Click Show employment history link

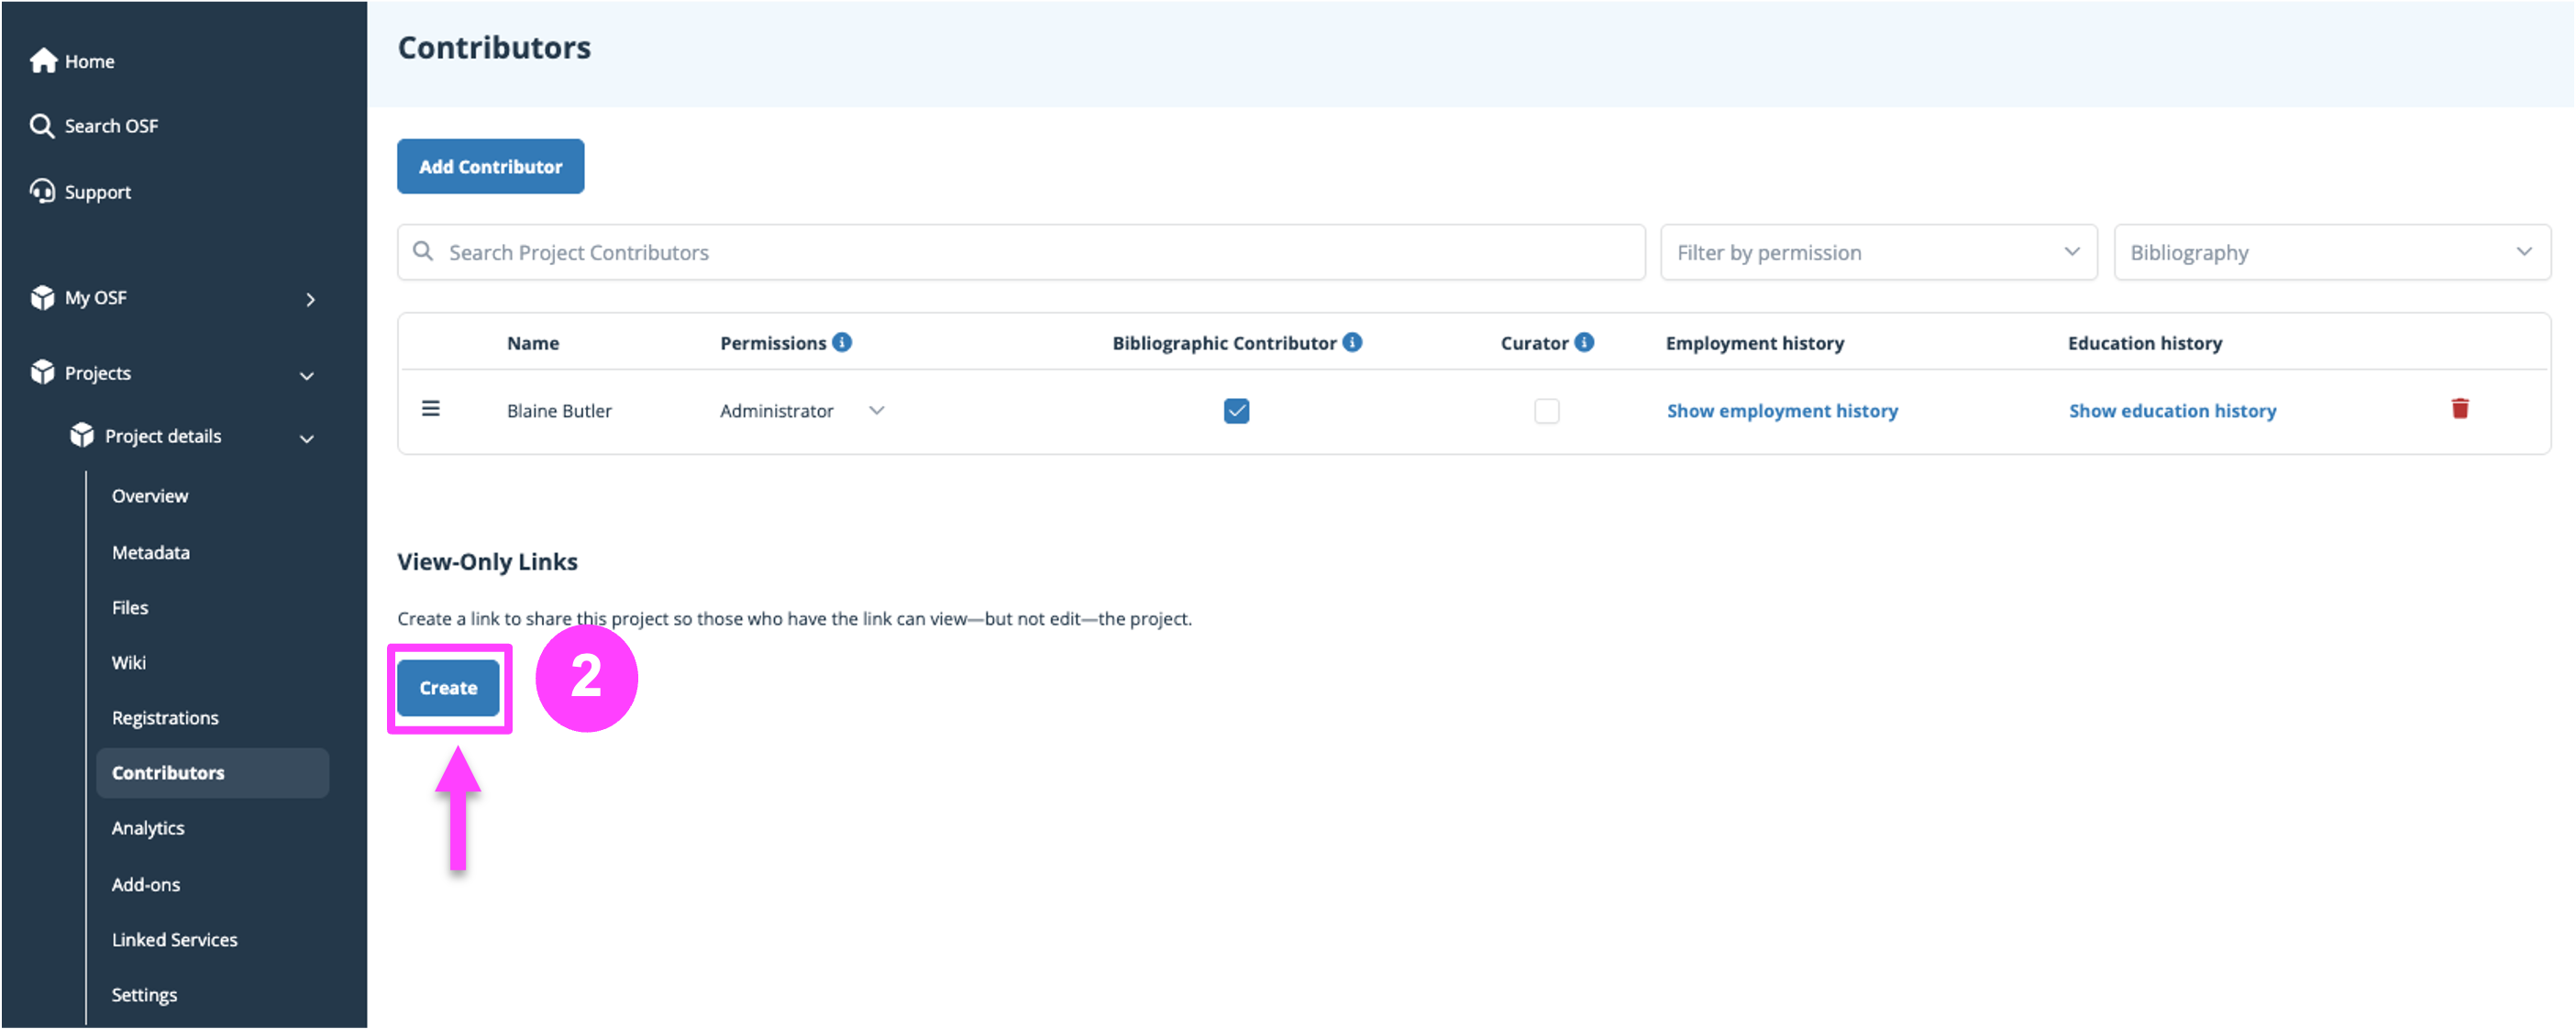[1782, 411]
